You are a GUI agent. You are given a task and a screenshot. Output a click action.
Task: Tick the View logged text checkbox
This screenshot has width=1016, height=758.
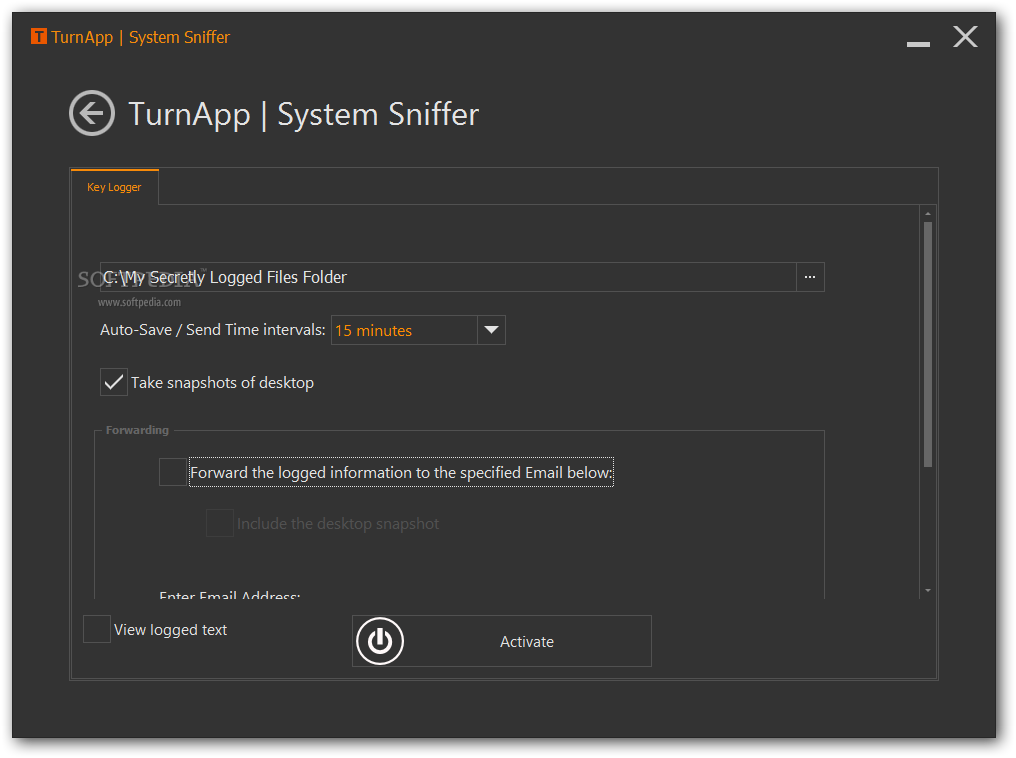pos(97,629)
